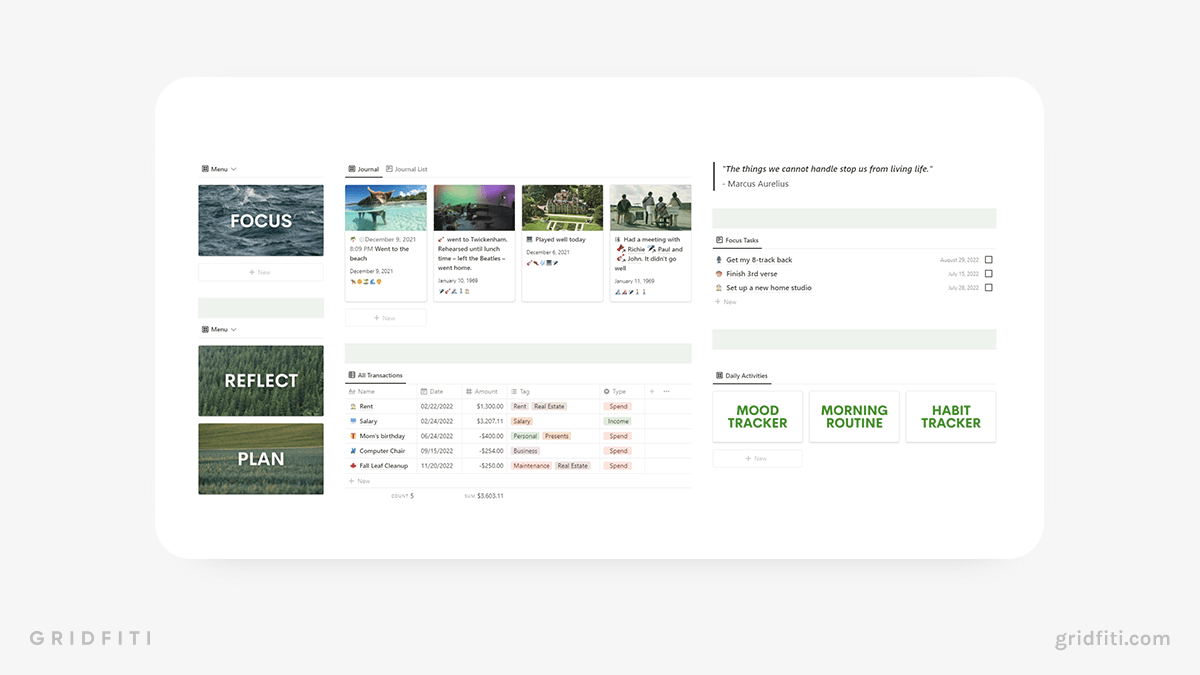The height and width of the screenshot is (675, 1200).
Task: Click the $1,300.00 amount cell
Action: coord(485,407)
